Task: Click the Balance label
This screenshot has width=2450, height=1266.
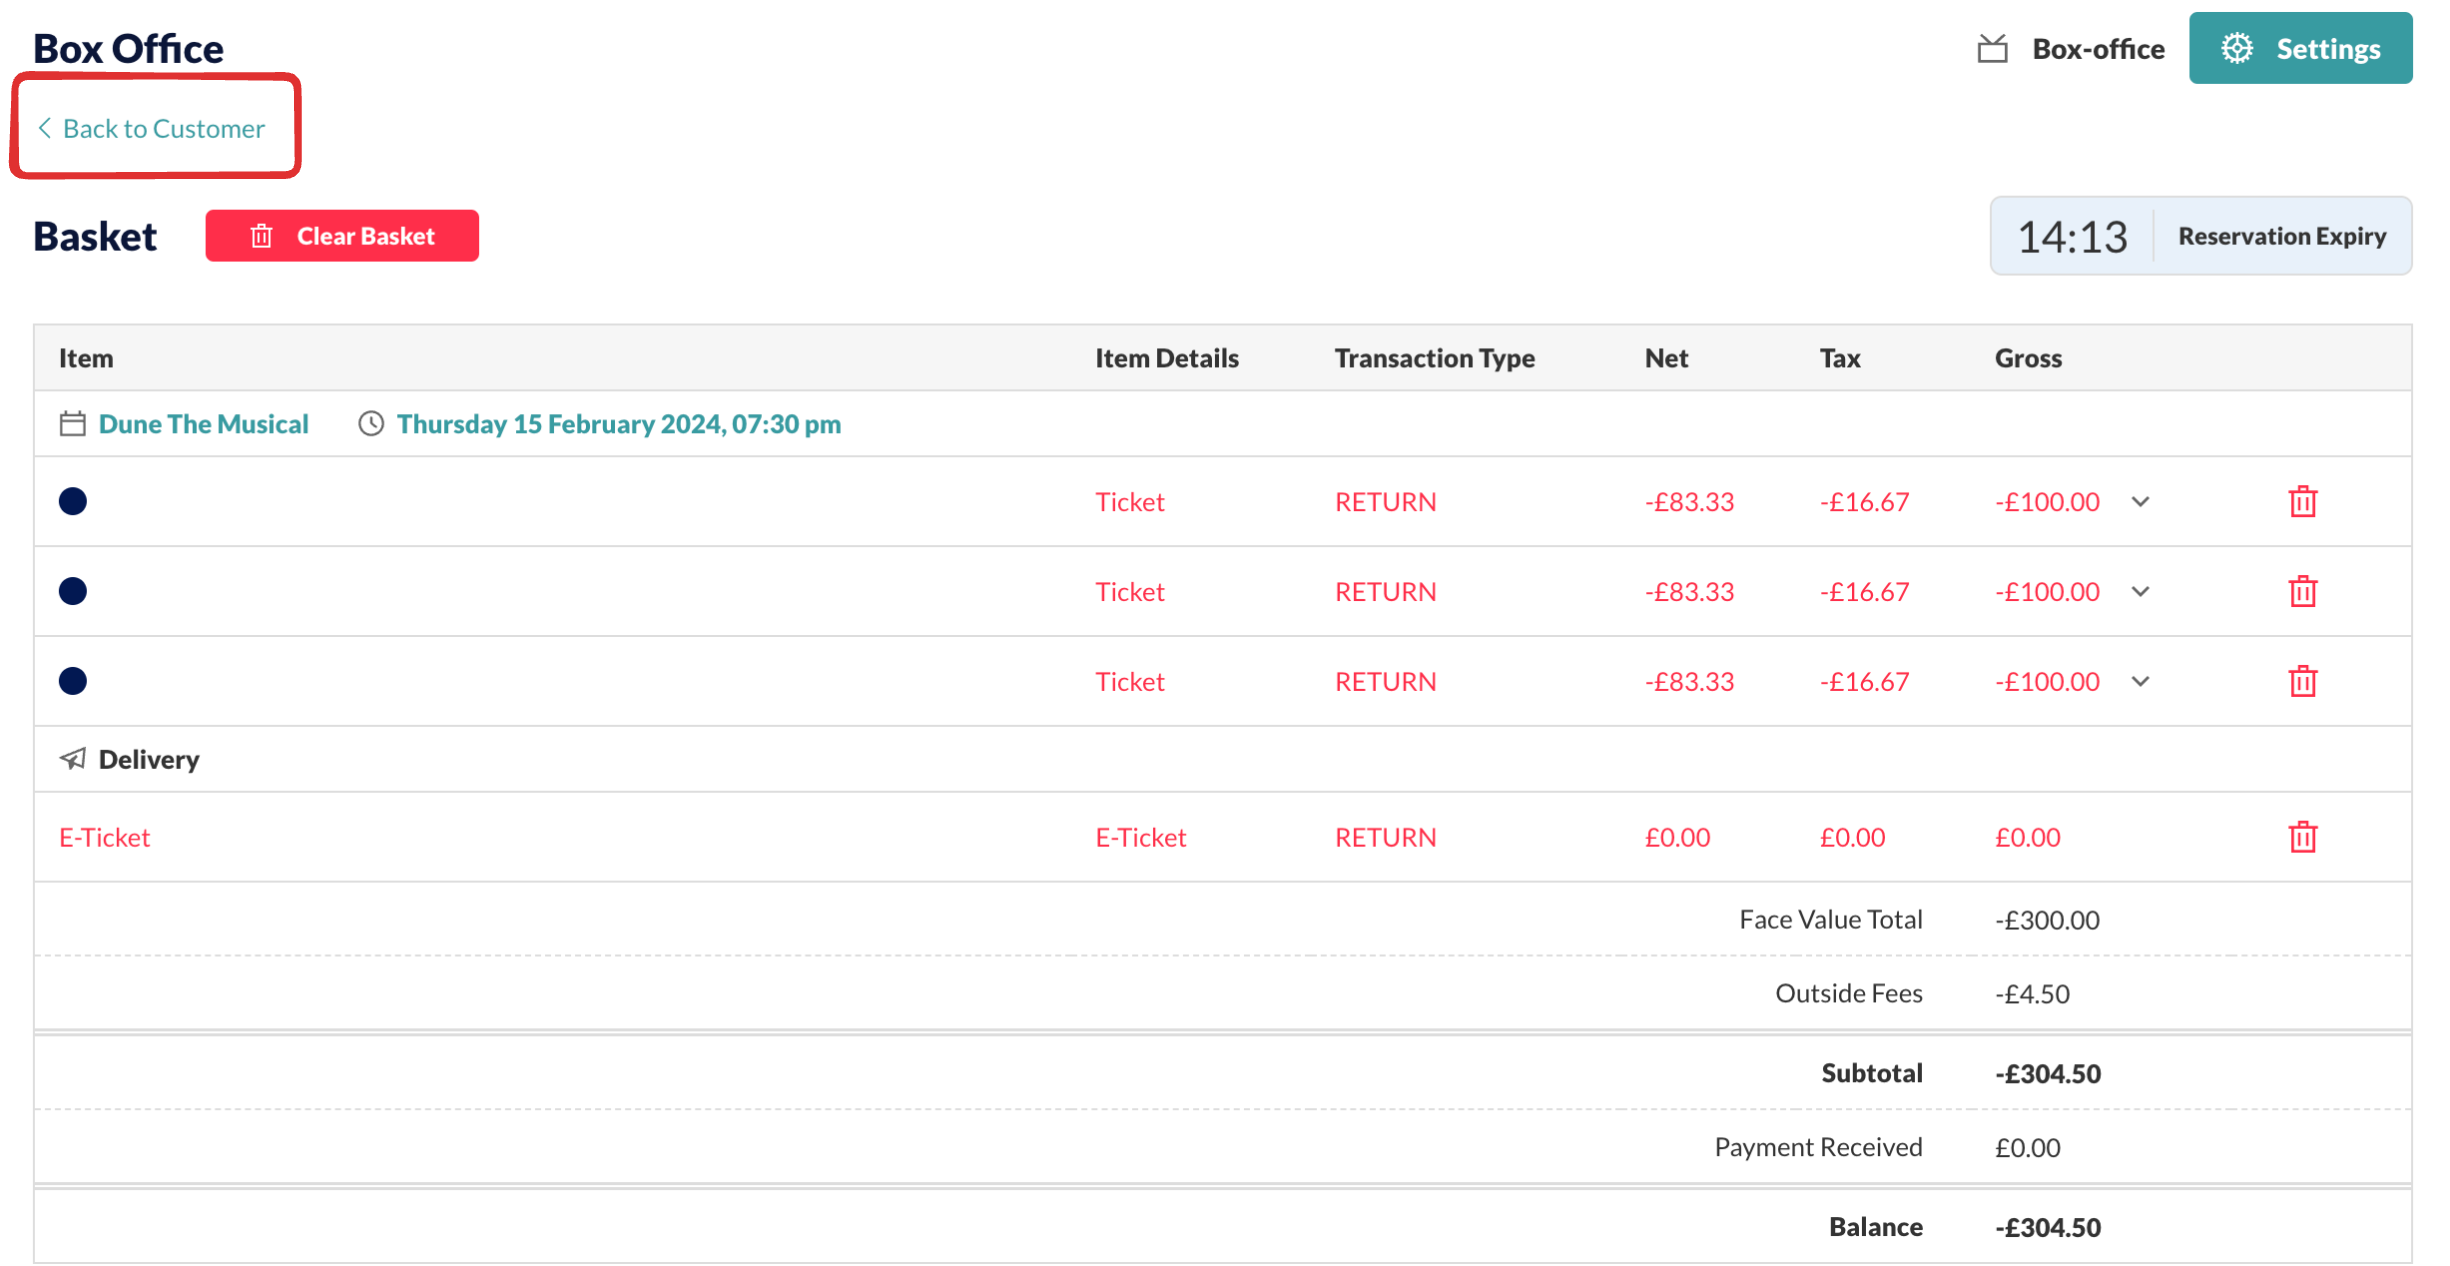Action: coord(1876,1227)
